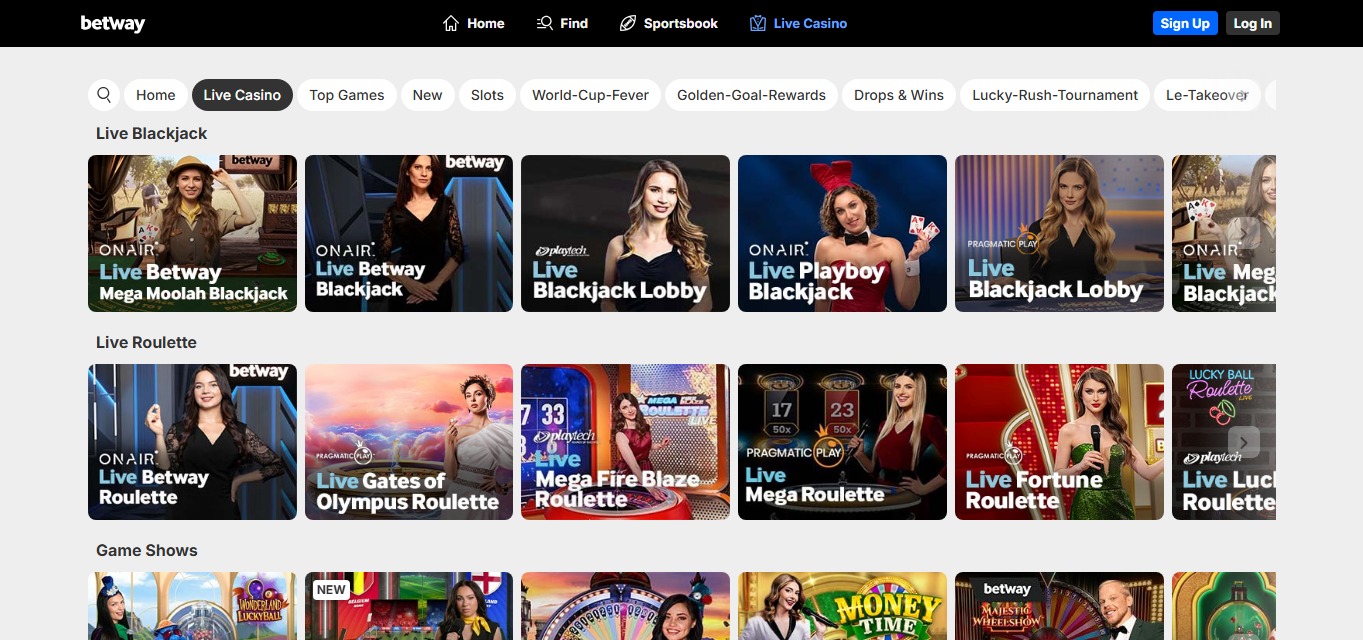Screen dimensions: 1363x640
Task: Select the Slots category pill
Action: tap(487, 95)
